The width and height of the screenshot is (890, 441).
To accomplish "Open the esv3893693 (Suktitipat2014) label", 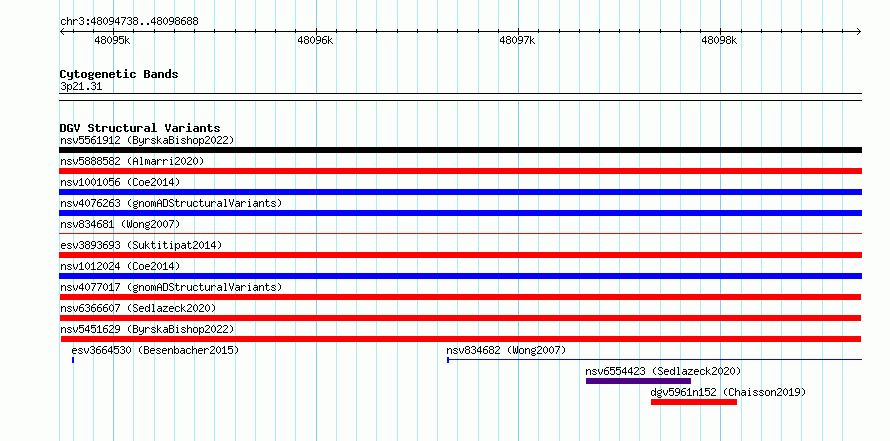I will [x=141, y=245].
